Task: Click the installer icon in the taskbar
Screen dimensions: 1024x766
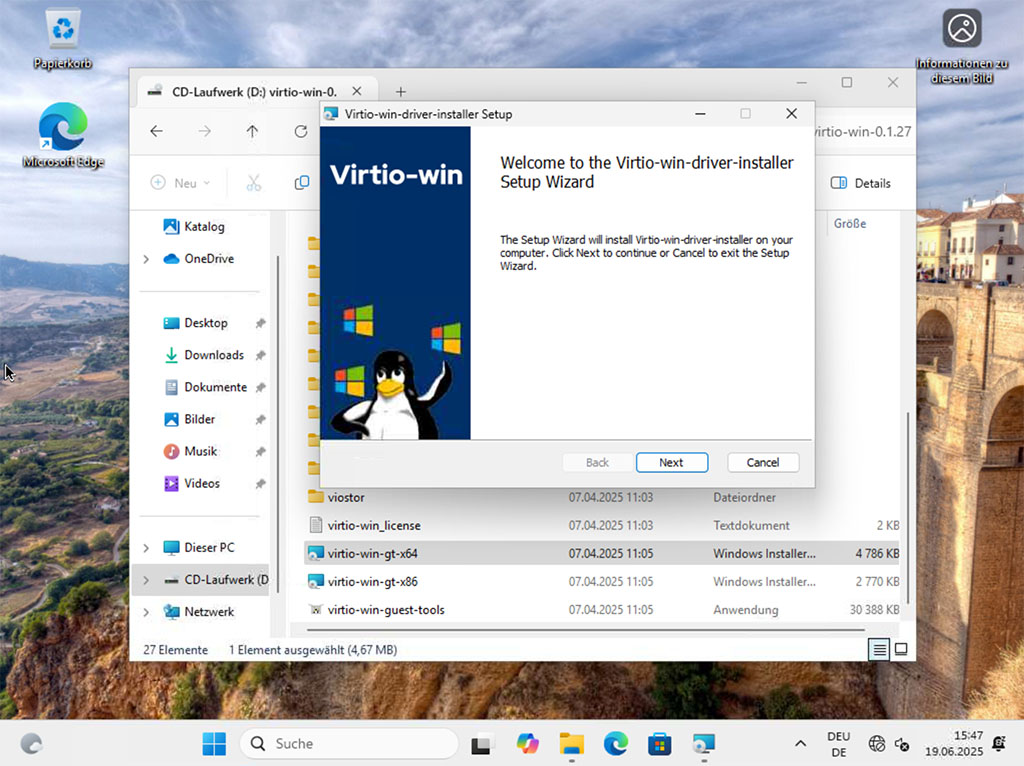Action: pyautogui.click(x=704, y=743)
